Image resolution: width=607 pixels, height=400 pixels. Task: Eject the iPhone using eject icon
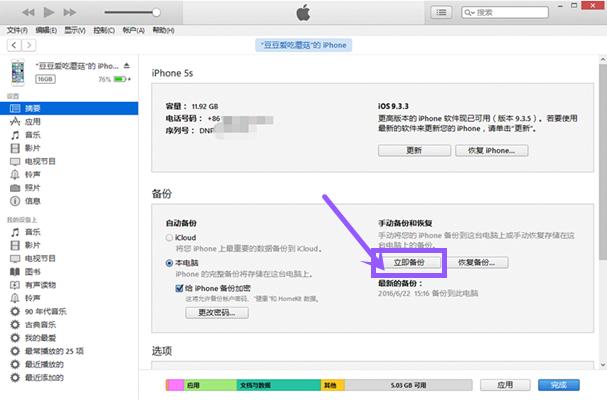pyautogui.click(x=127, y=66)
